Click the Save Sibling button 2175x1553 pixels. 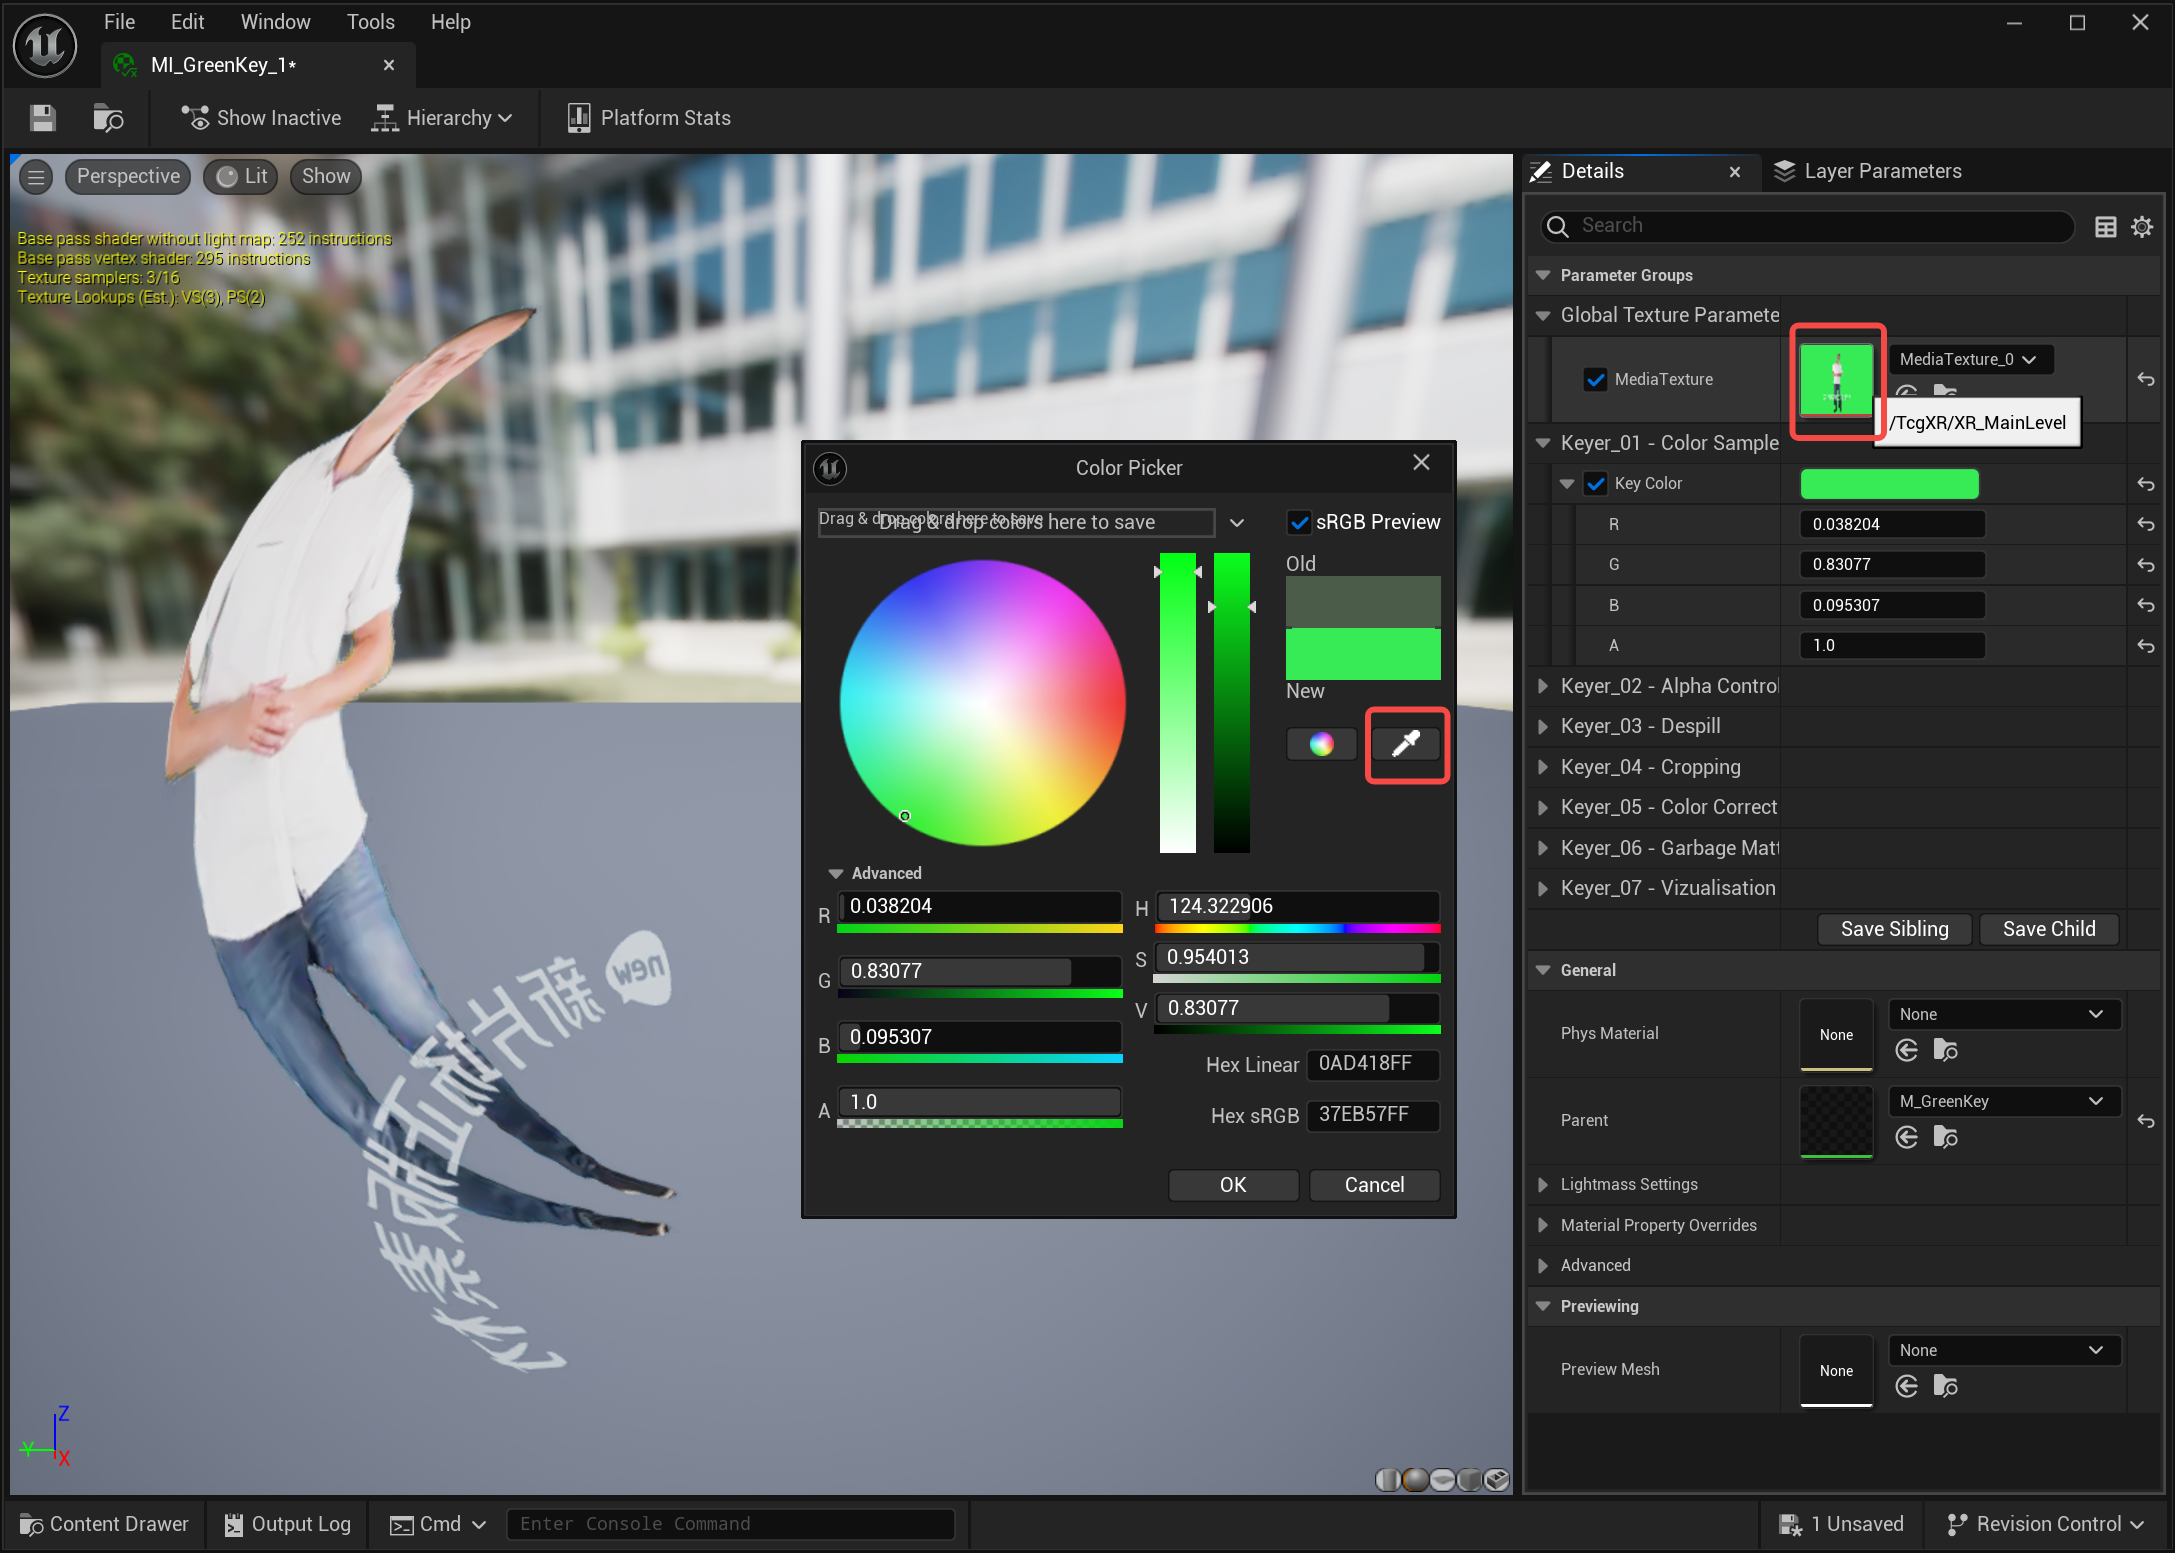click(1894, 929)
